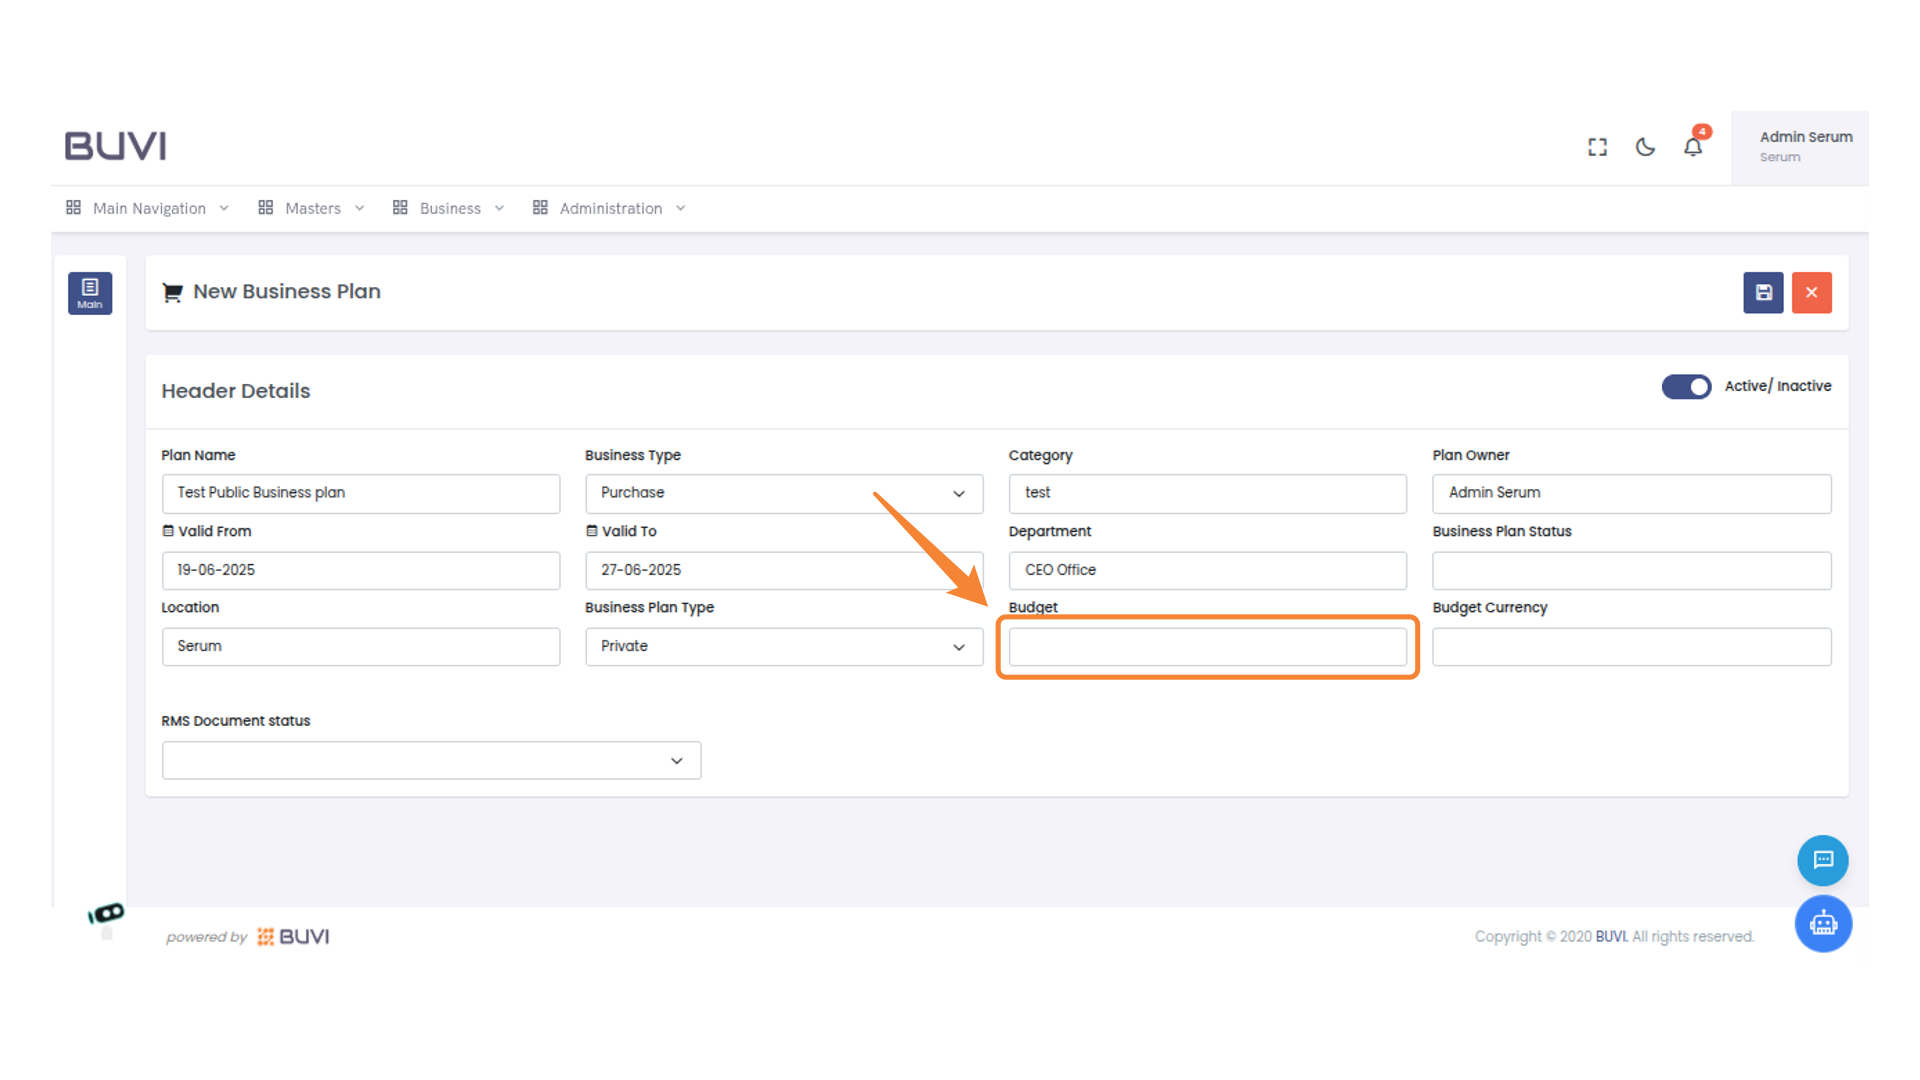The width and height of the screenshot is (1920, 1080).
Task: Select the Main sidebar icon
Action: click(90, 293)
